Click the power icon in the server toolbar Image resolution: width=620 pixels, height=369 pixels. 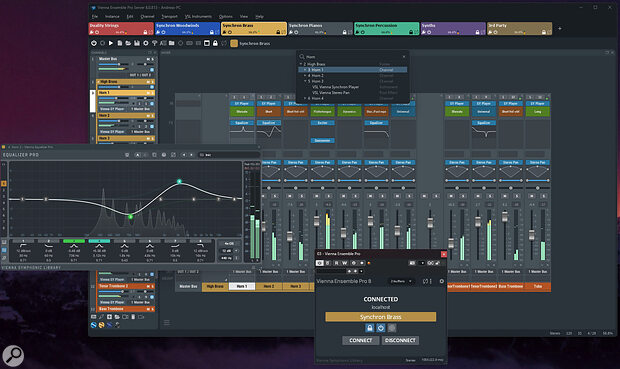[94, 43]
